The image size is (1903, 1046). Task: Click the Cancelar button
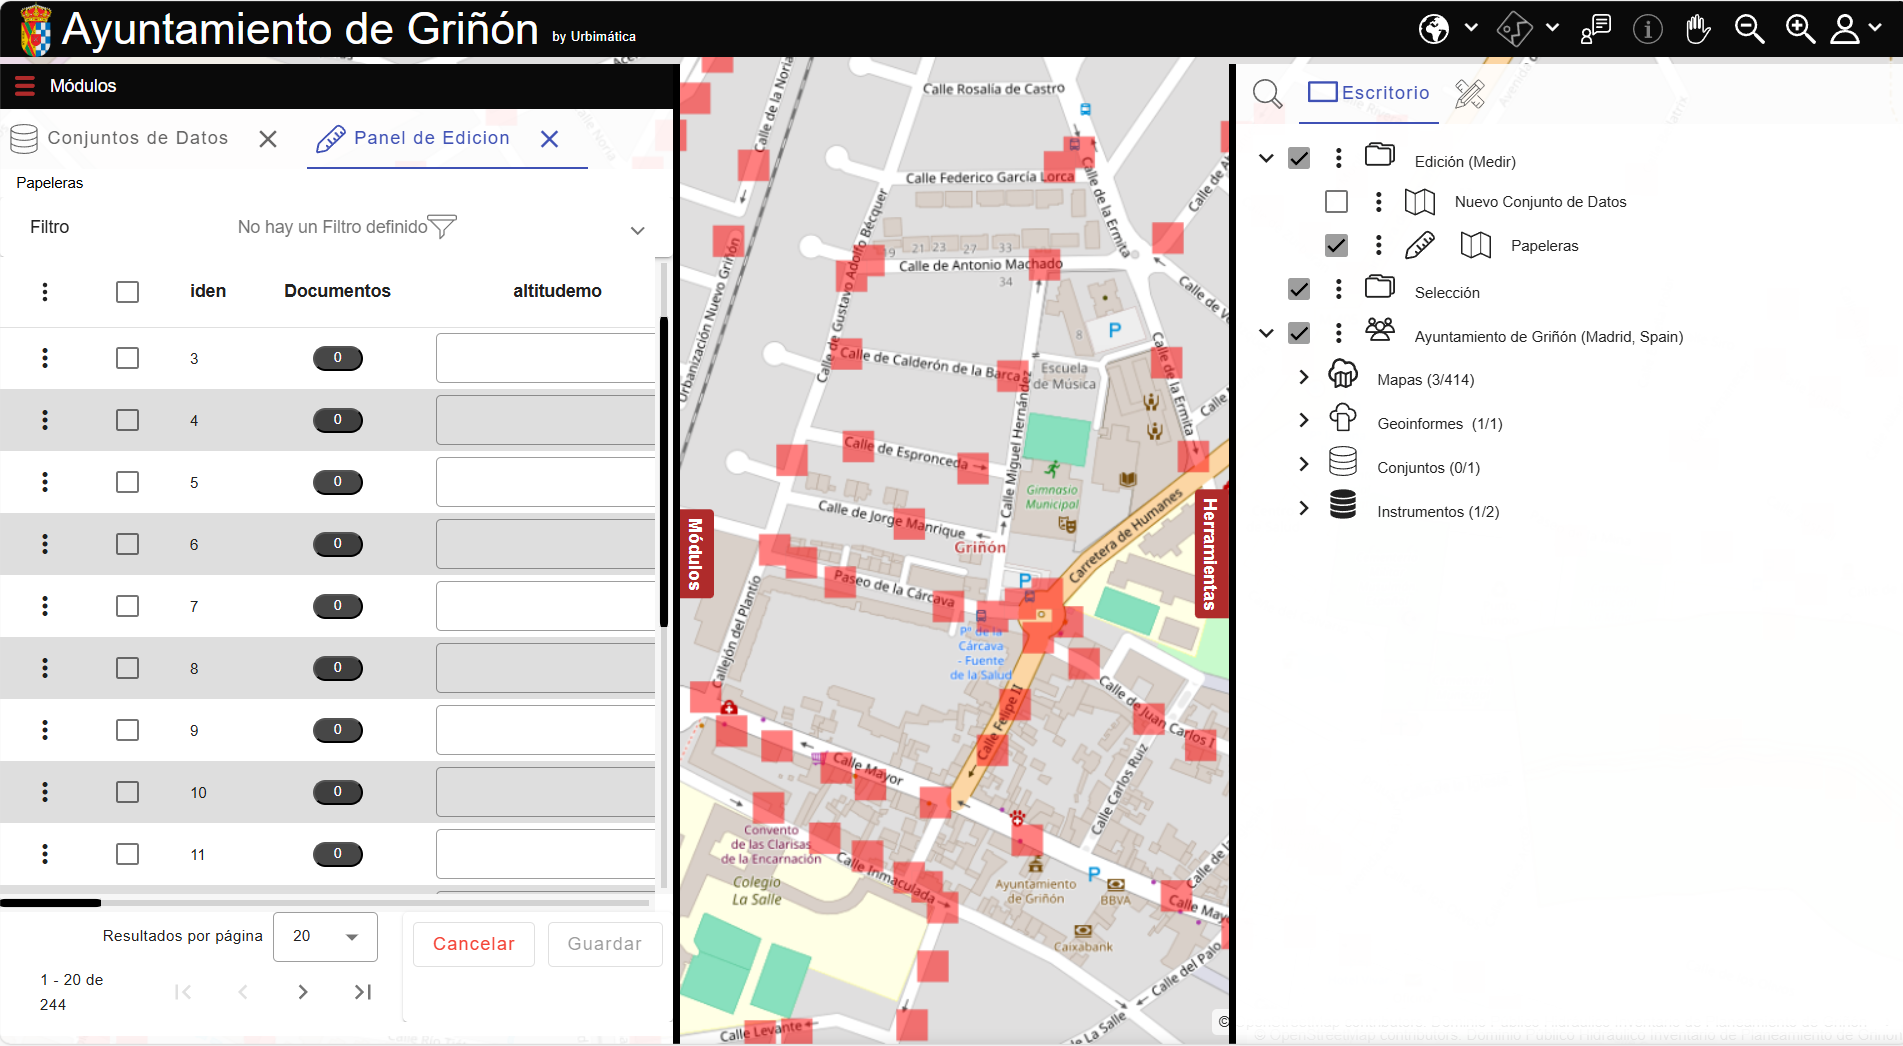(x=473, y=944)
